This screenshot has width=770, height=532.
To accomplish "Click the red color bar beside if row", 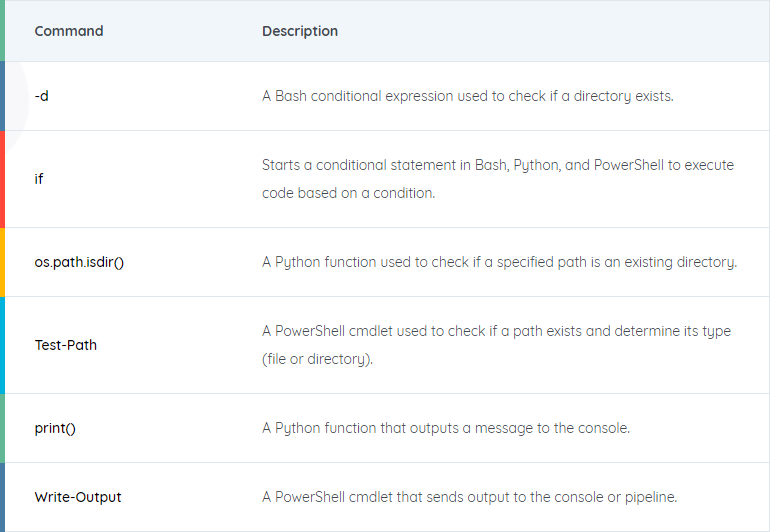I will [x=2, y=179].
